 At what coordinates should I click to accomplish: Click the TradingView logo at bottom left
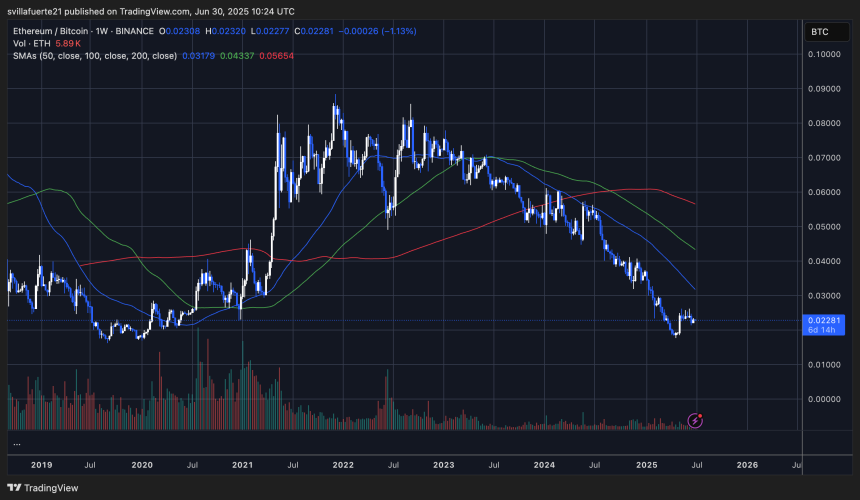43,488
